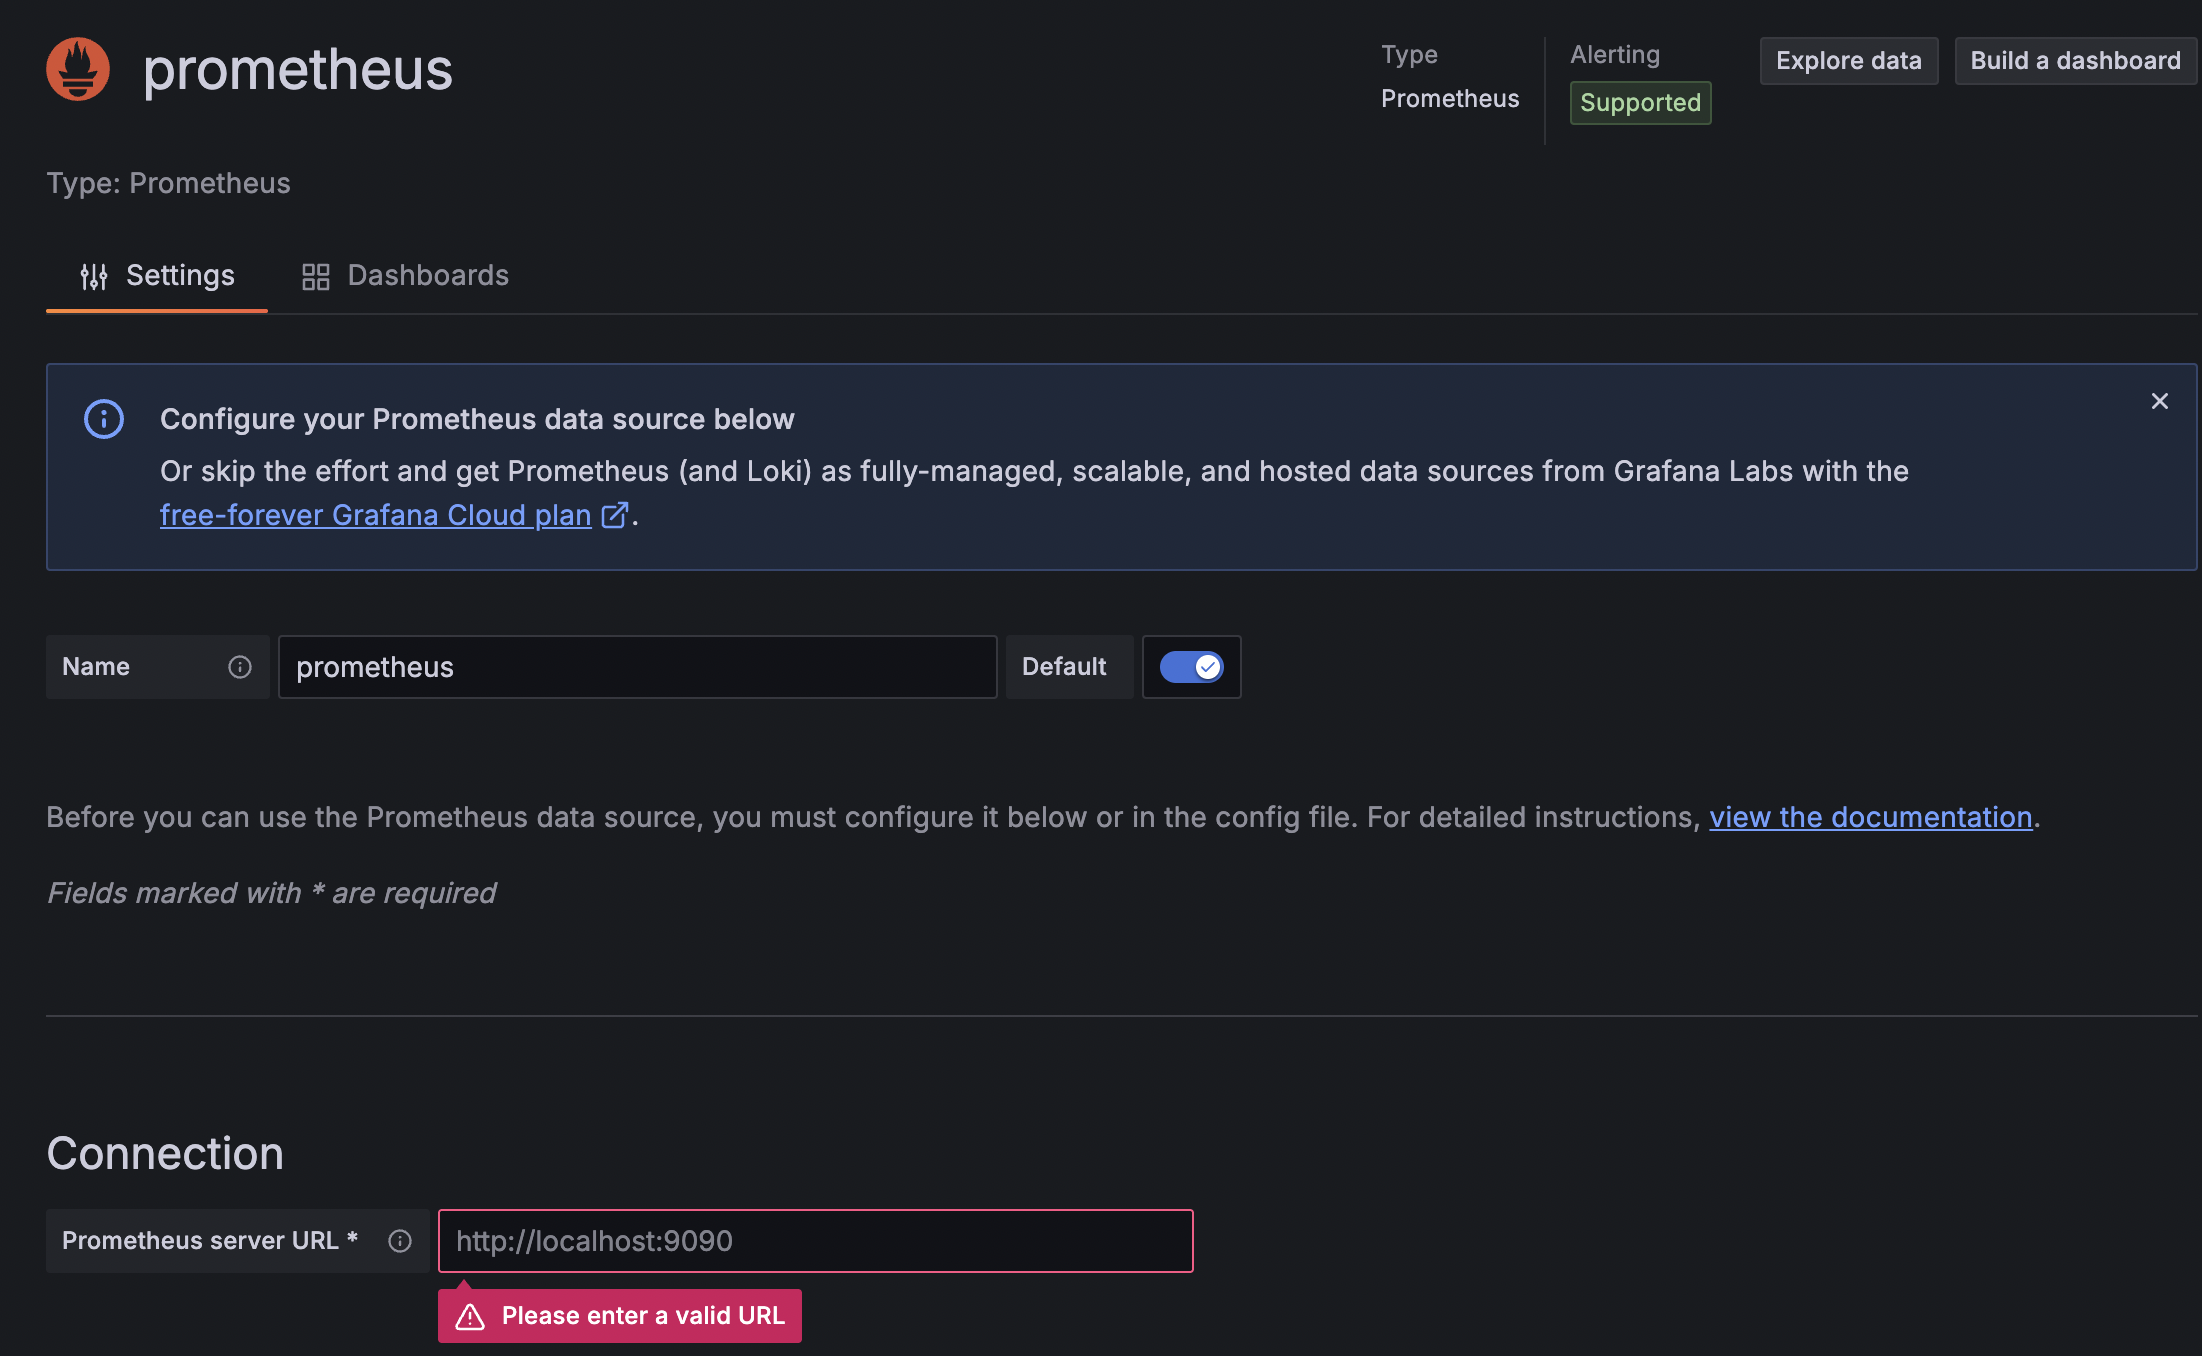Click the 'Type: Prometheus' subtitle text

click(169, 183)
